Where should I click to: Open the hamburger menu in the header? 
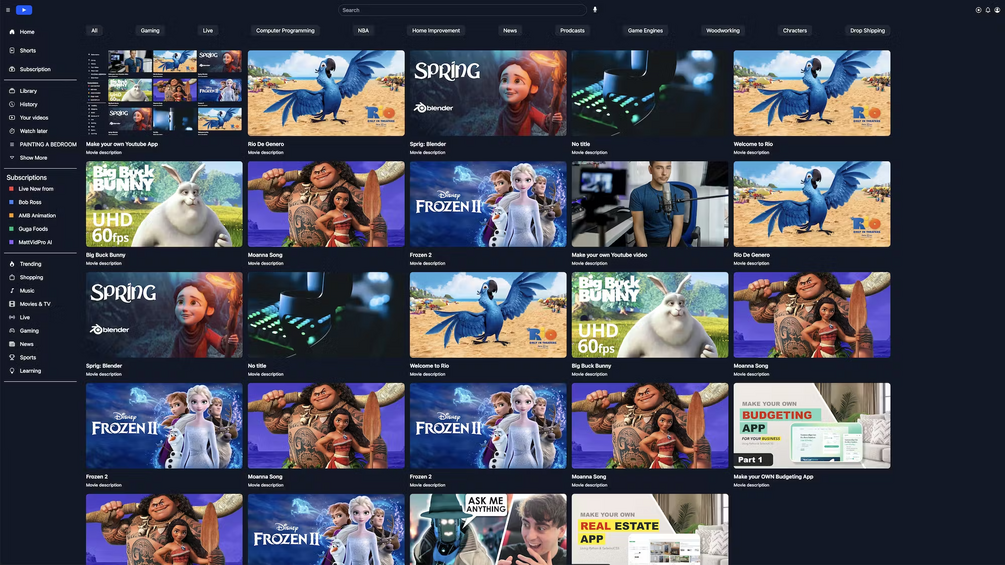tap(8, 10)
